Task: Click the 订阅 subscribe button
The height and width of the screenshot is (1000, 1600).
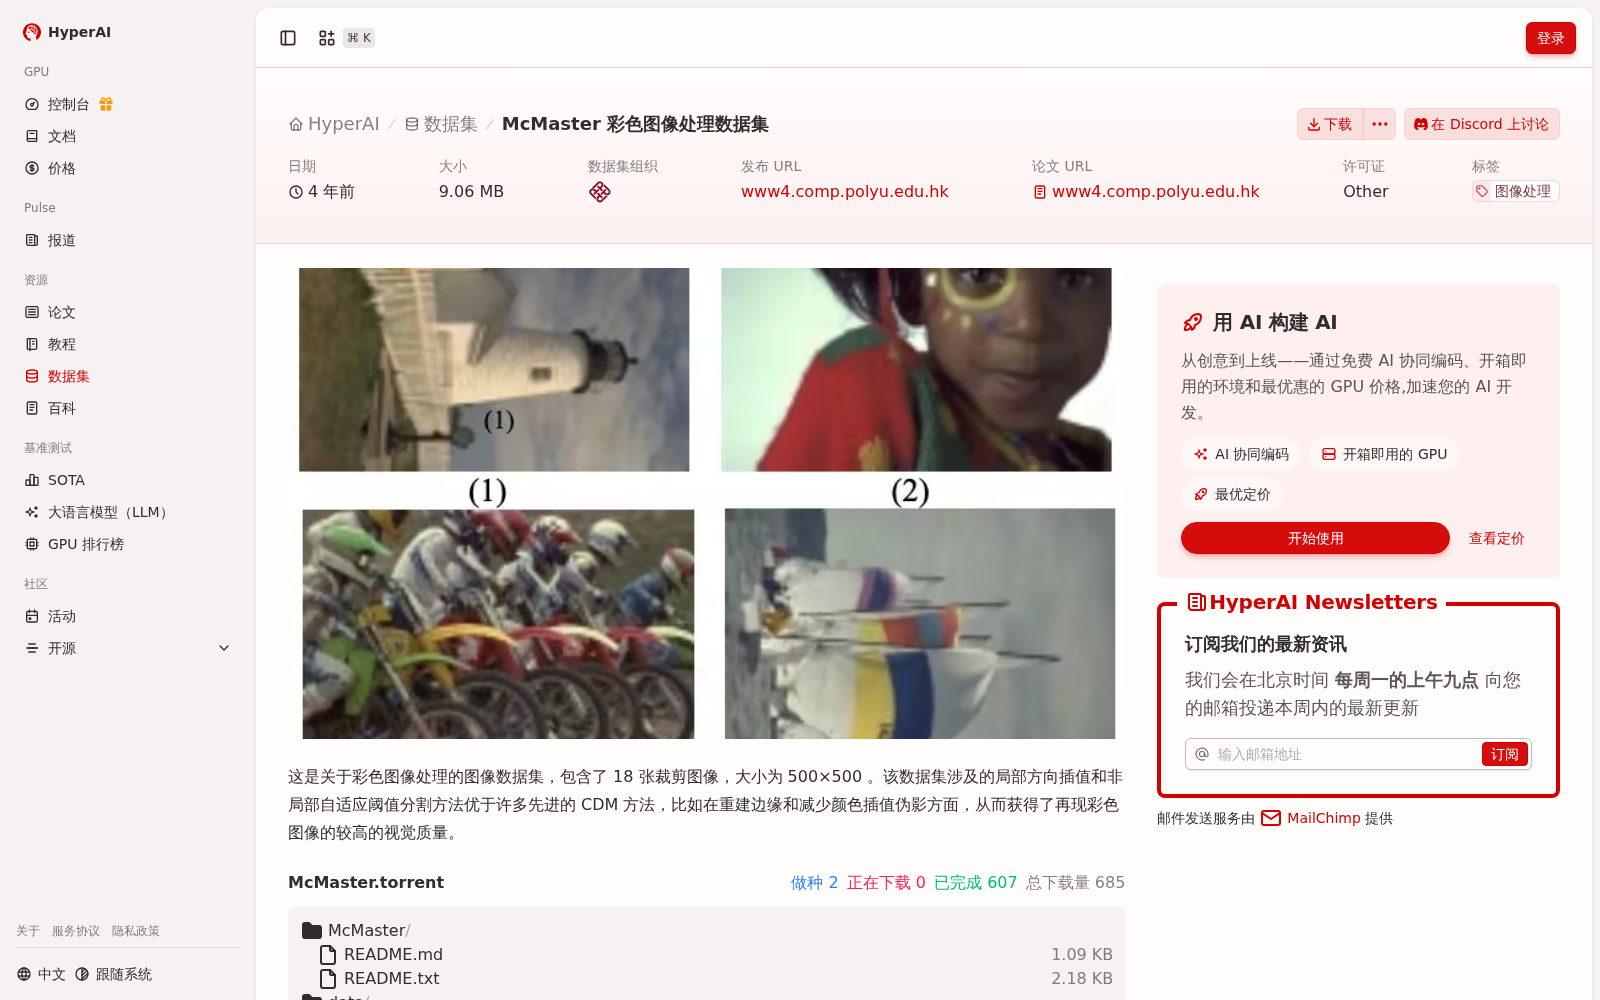Action: click(x=1504, y=754)
